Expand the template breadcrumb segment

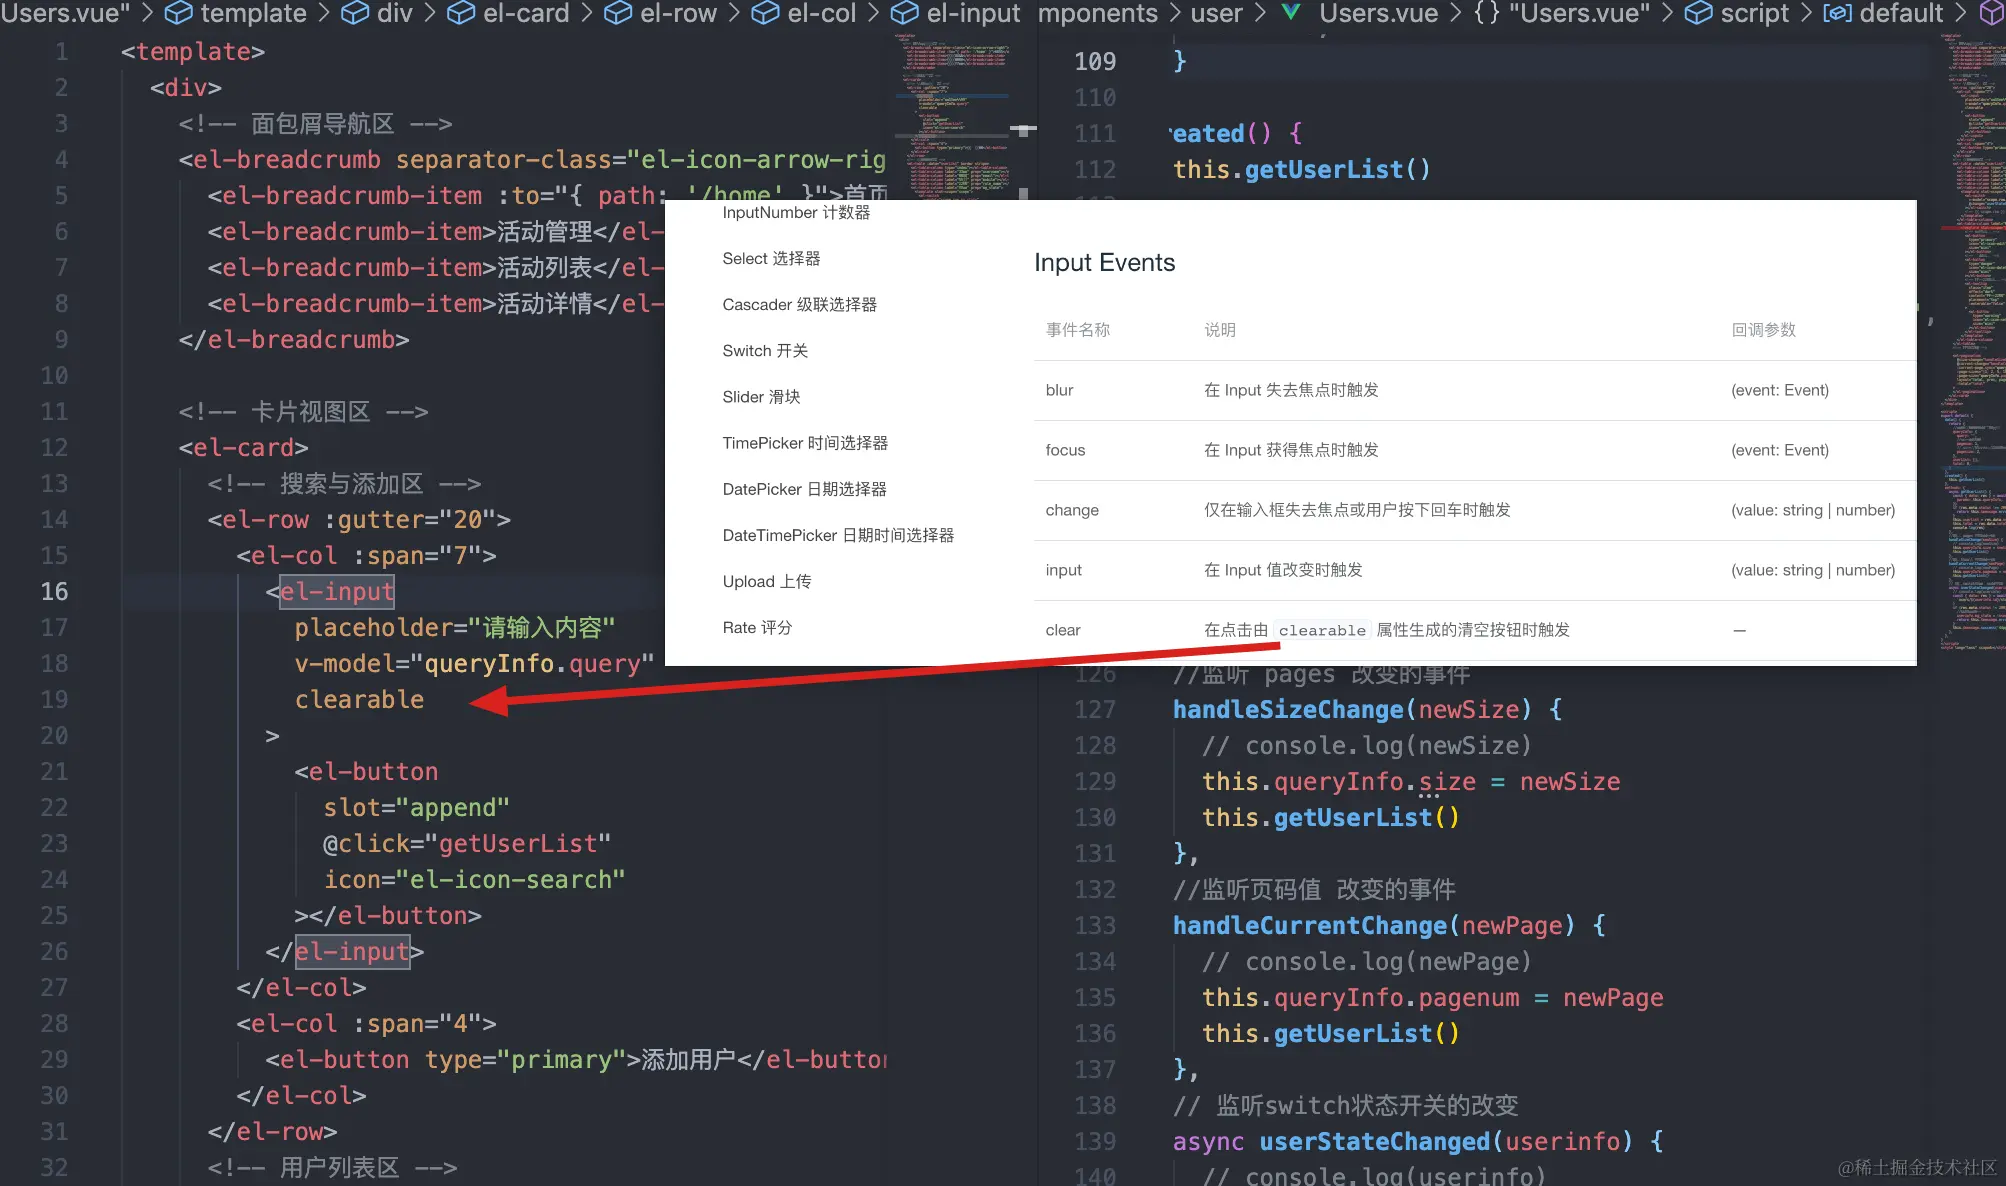pyautogui.click(x=253, y=13)
